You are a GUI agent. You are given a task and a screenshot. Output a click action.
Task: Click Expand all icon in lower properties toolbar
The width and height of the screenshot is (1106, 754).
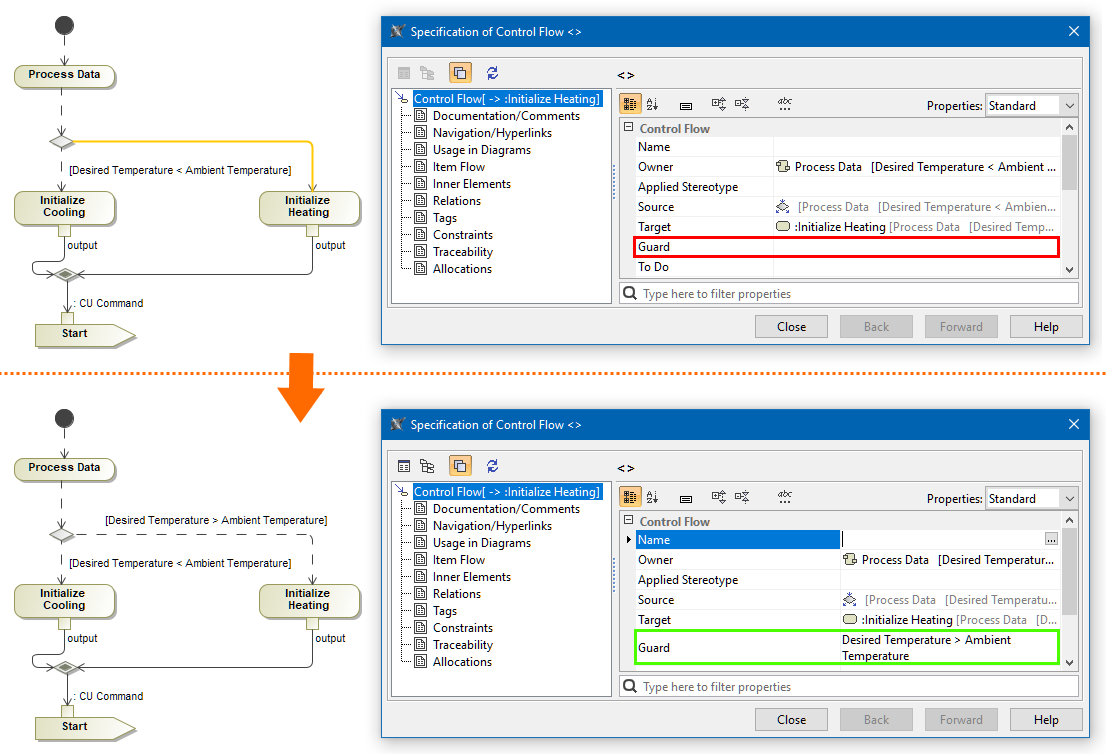tap(718, 497)
